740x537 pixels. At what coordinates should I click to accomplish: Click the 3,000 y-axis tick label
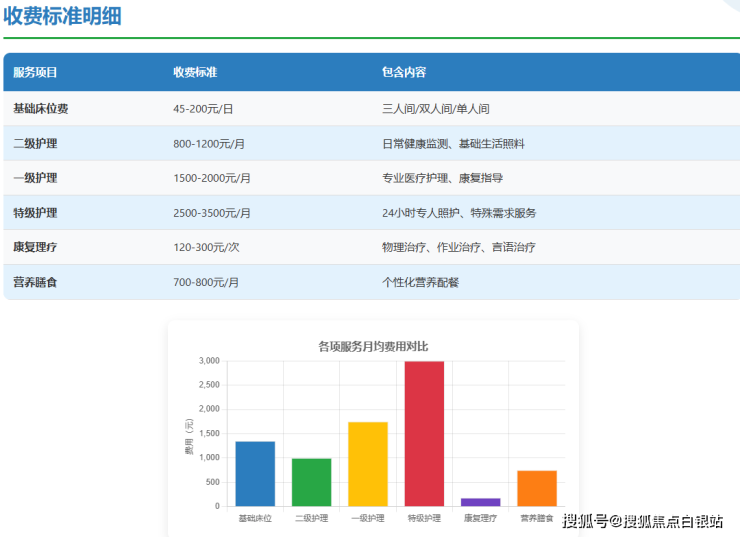click(x=209, y=361)
